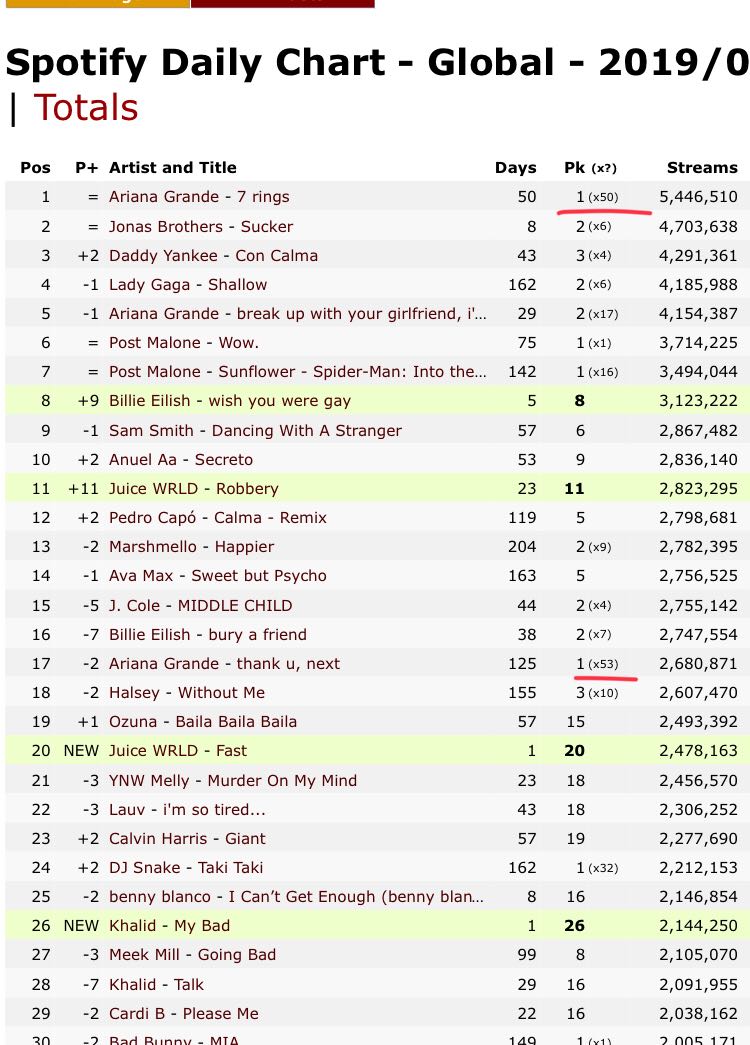Select Khalid - My Bad link
Image resolution: width=750 pixels, height=1045 pixels.
[169, 926]
